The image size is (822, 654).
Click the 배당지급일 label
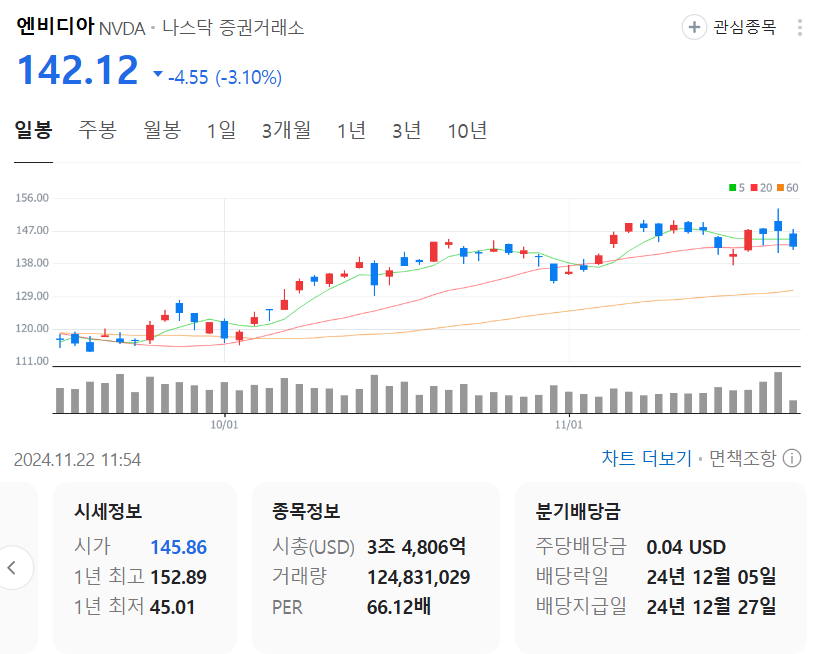(x=581, y=606)
